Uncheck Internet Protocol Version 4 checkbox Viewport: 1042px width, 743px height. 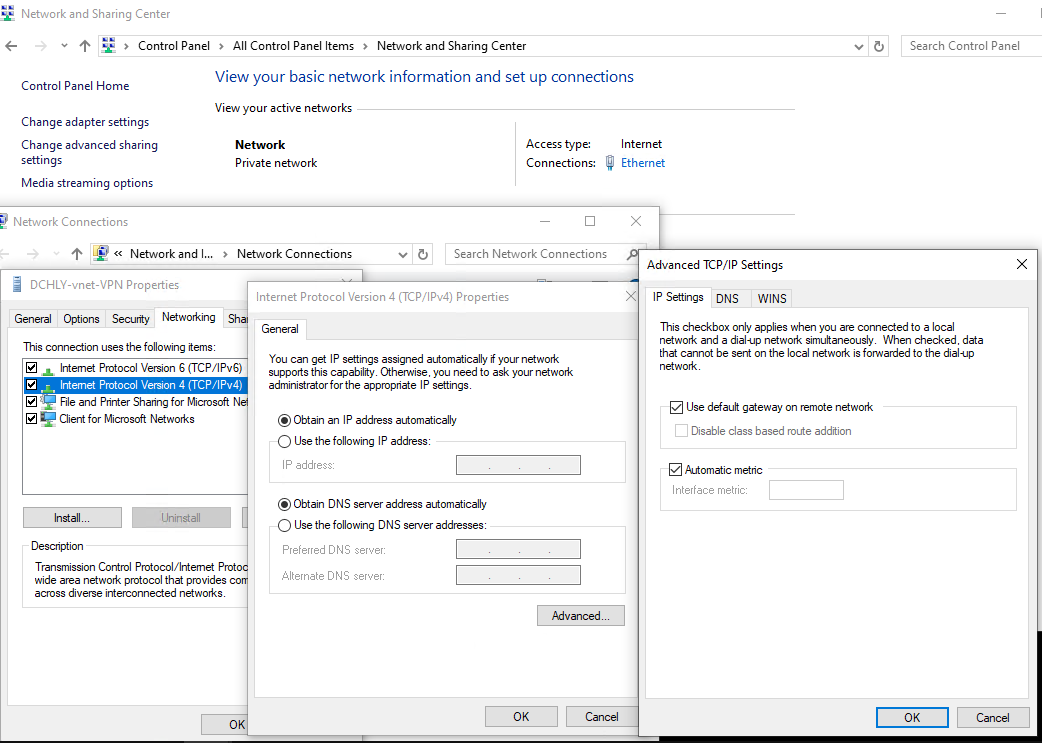31,385
